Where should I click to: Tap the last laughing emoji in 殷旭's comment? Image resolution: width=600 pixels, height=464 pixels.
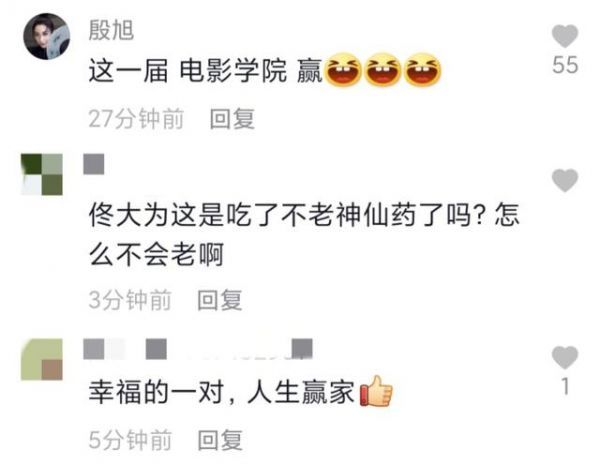tap(422, 70)
